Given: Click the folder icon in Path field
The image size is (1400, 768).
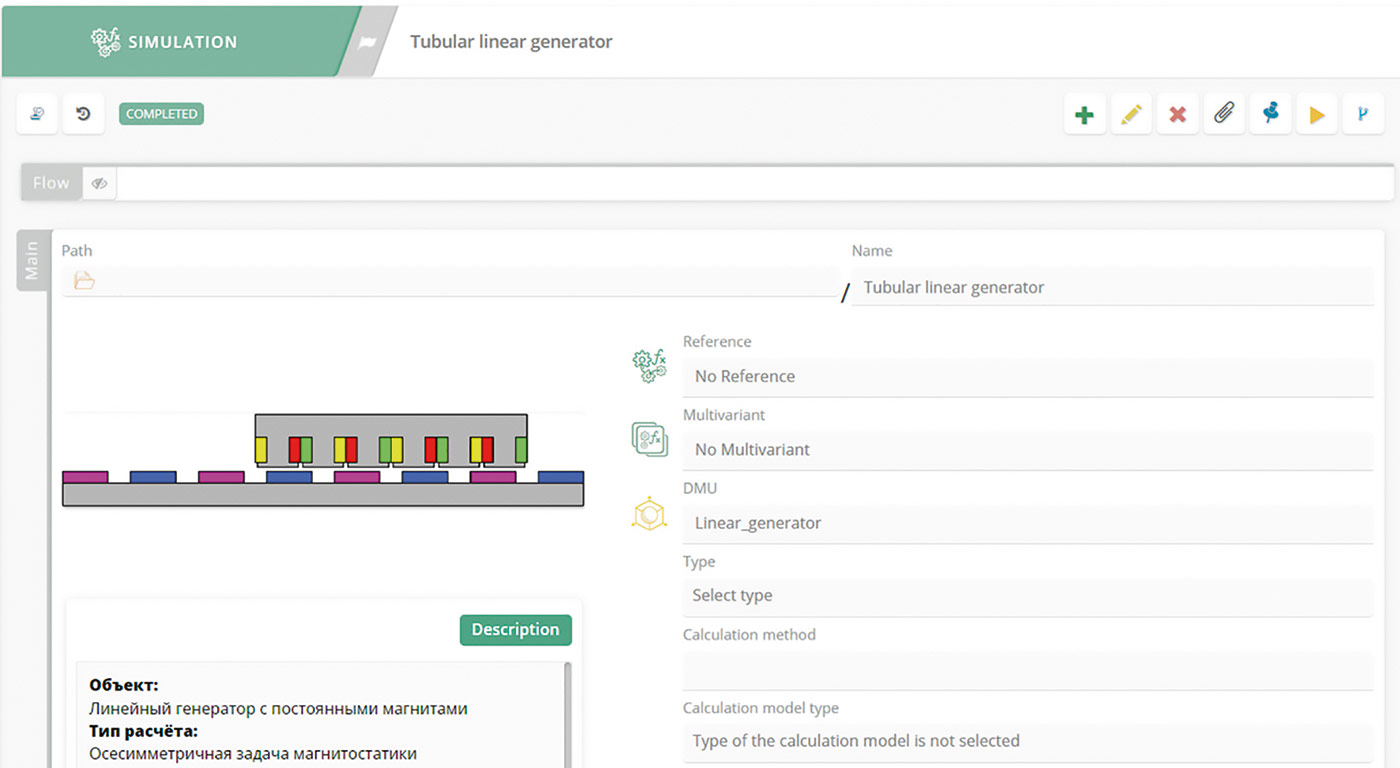Looking at the screenshot, I should (84, 281).
